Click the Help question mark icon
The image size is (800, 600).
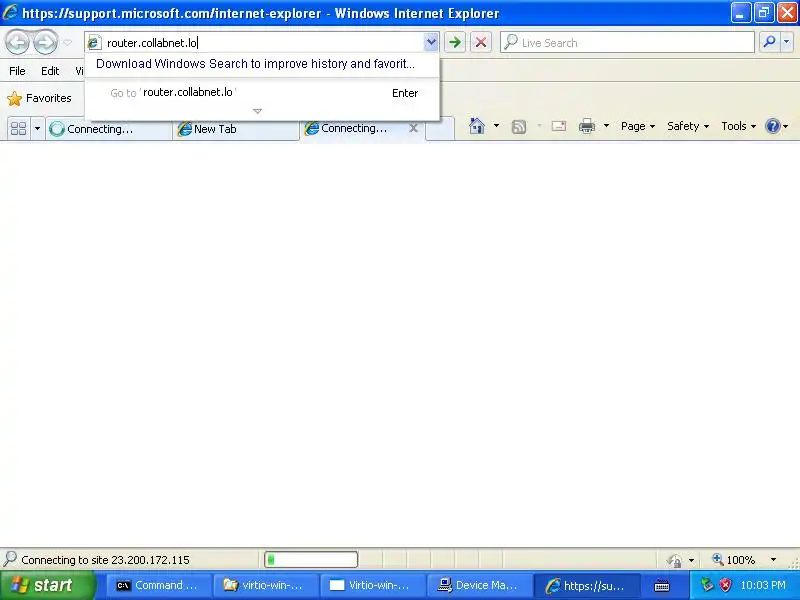click(773, 126)
